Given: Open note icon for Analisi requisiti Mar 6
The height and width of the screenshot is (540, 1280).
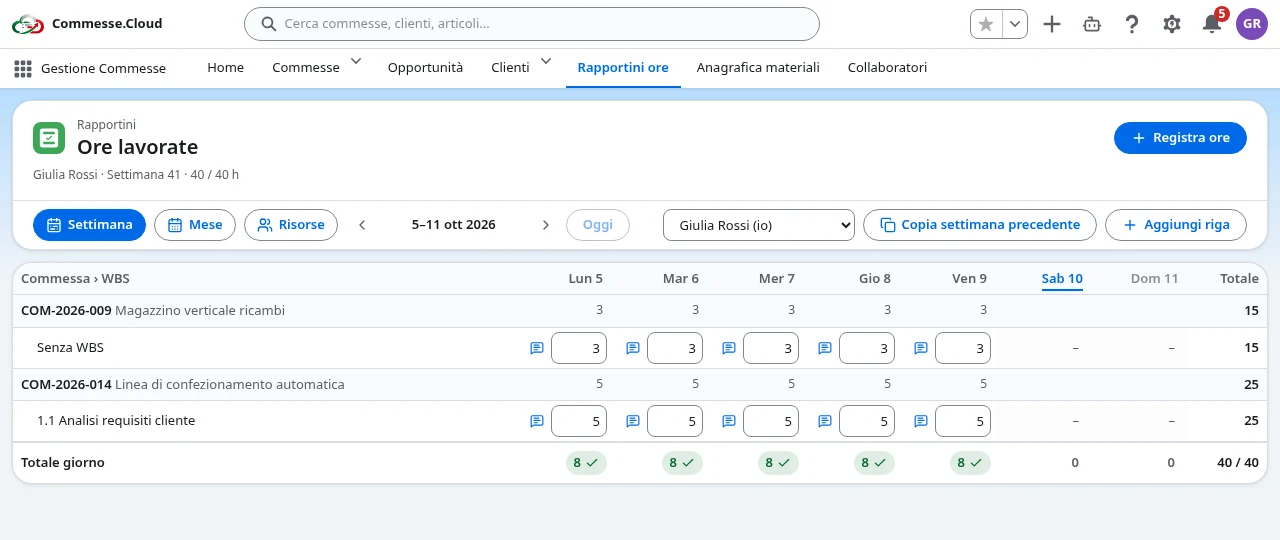Looking at the screenshot, I should coord(633,421).
